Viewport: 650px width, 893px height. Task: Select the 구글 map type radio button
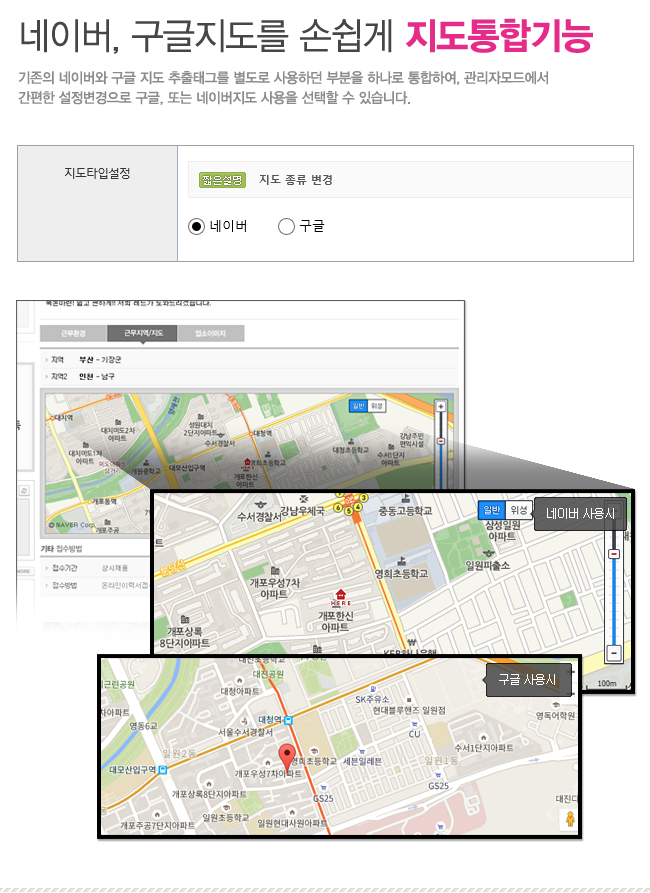[286, 227]
